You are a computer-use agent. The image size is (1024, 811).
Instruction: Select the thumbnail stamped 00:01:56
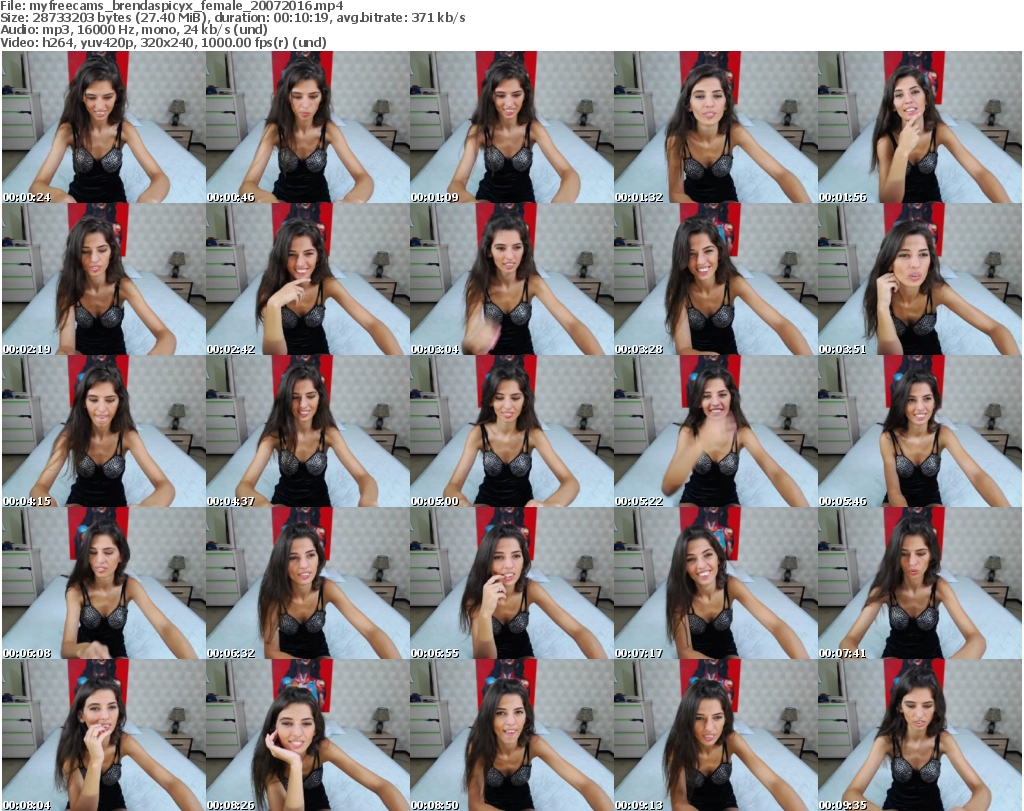tap(920, 127)
